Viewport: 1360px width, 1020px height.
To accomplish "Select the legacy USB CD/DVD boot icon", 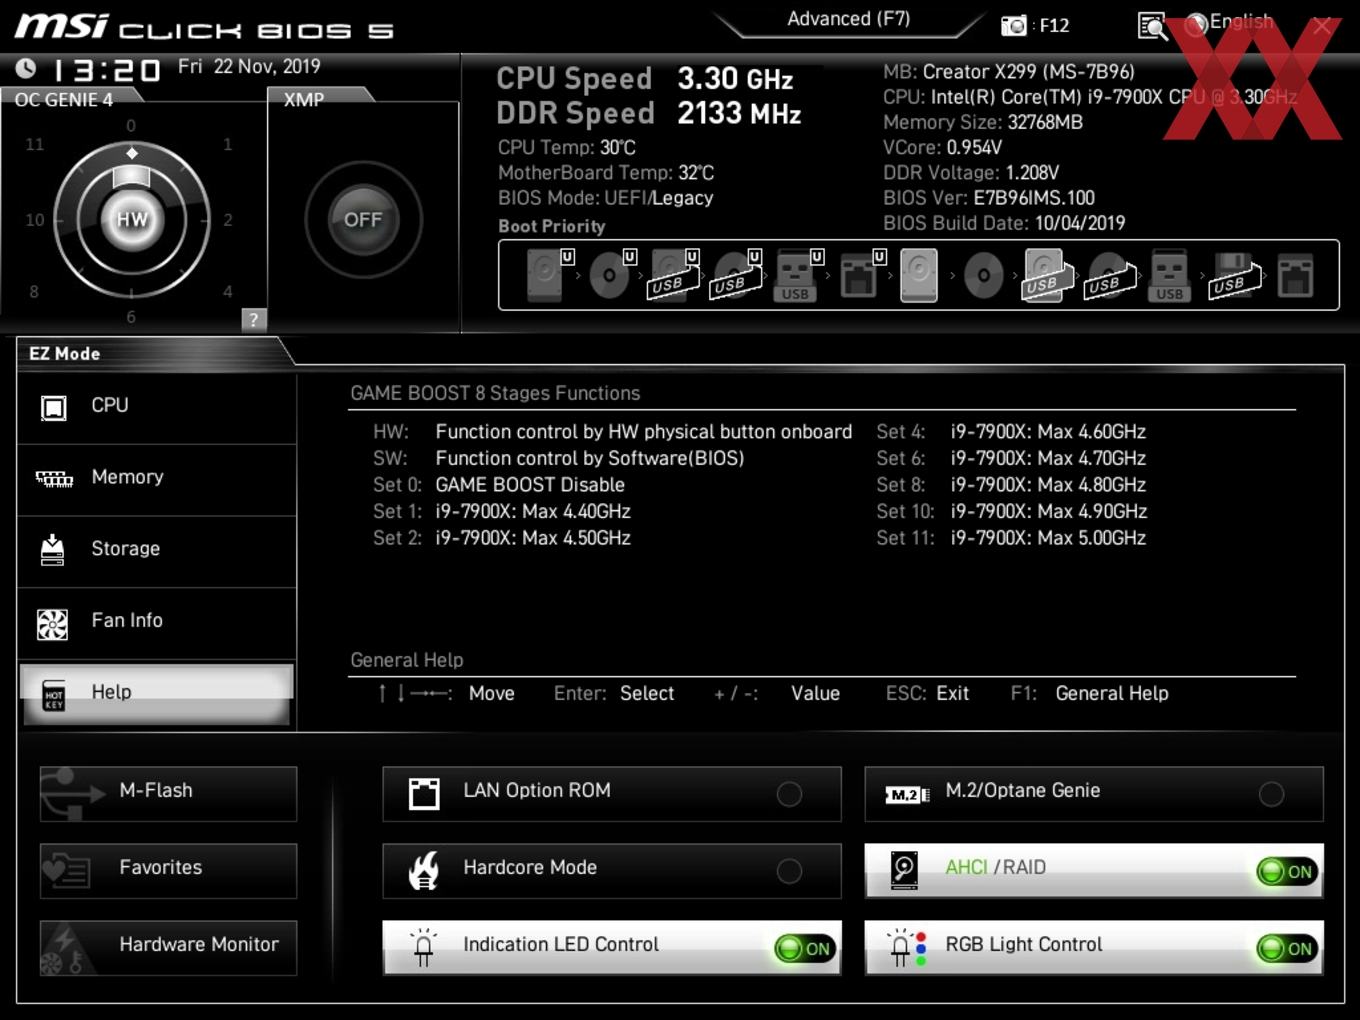I will (1110, 275).
